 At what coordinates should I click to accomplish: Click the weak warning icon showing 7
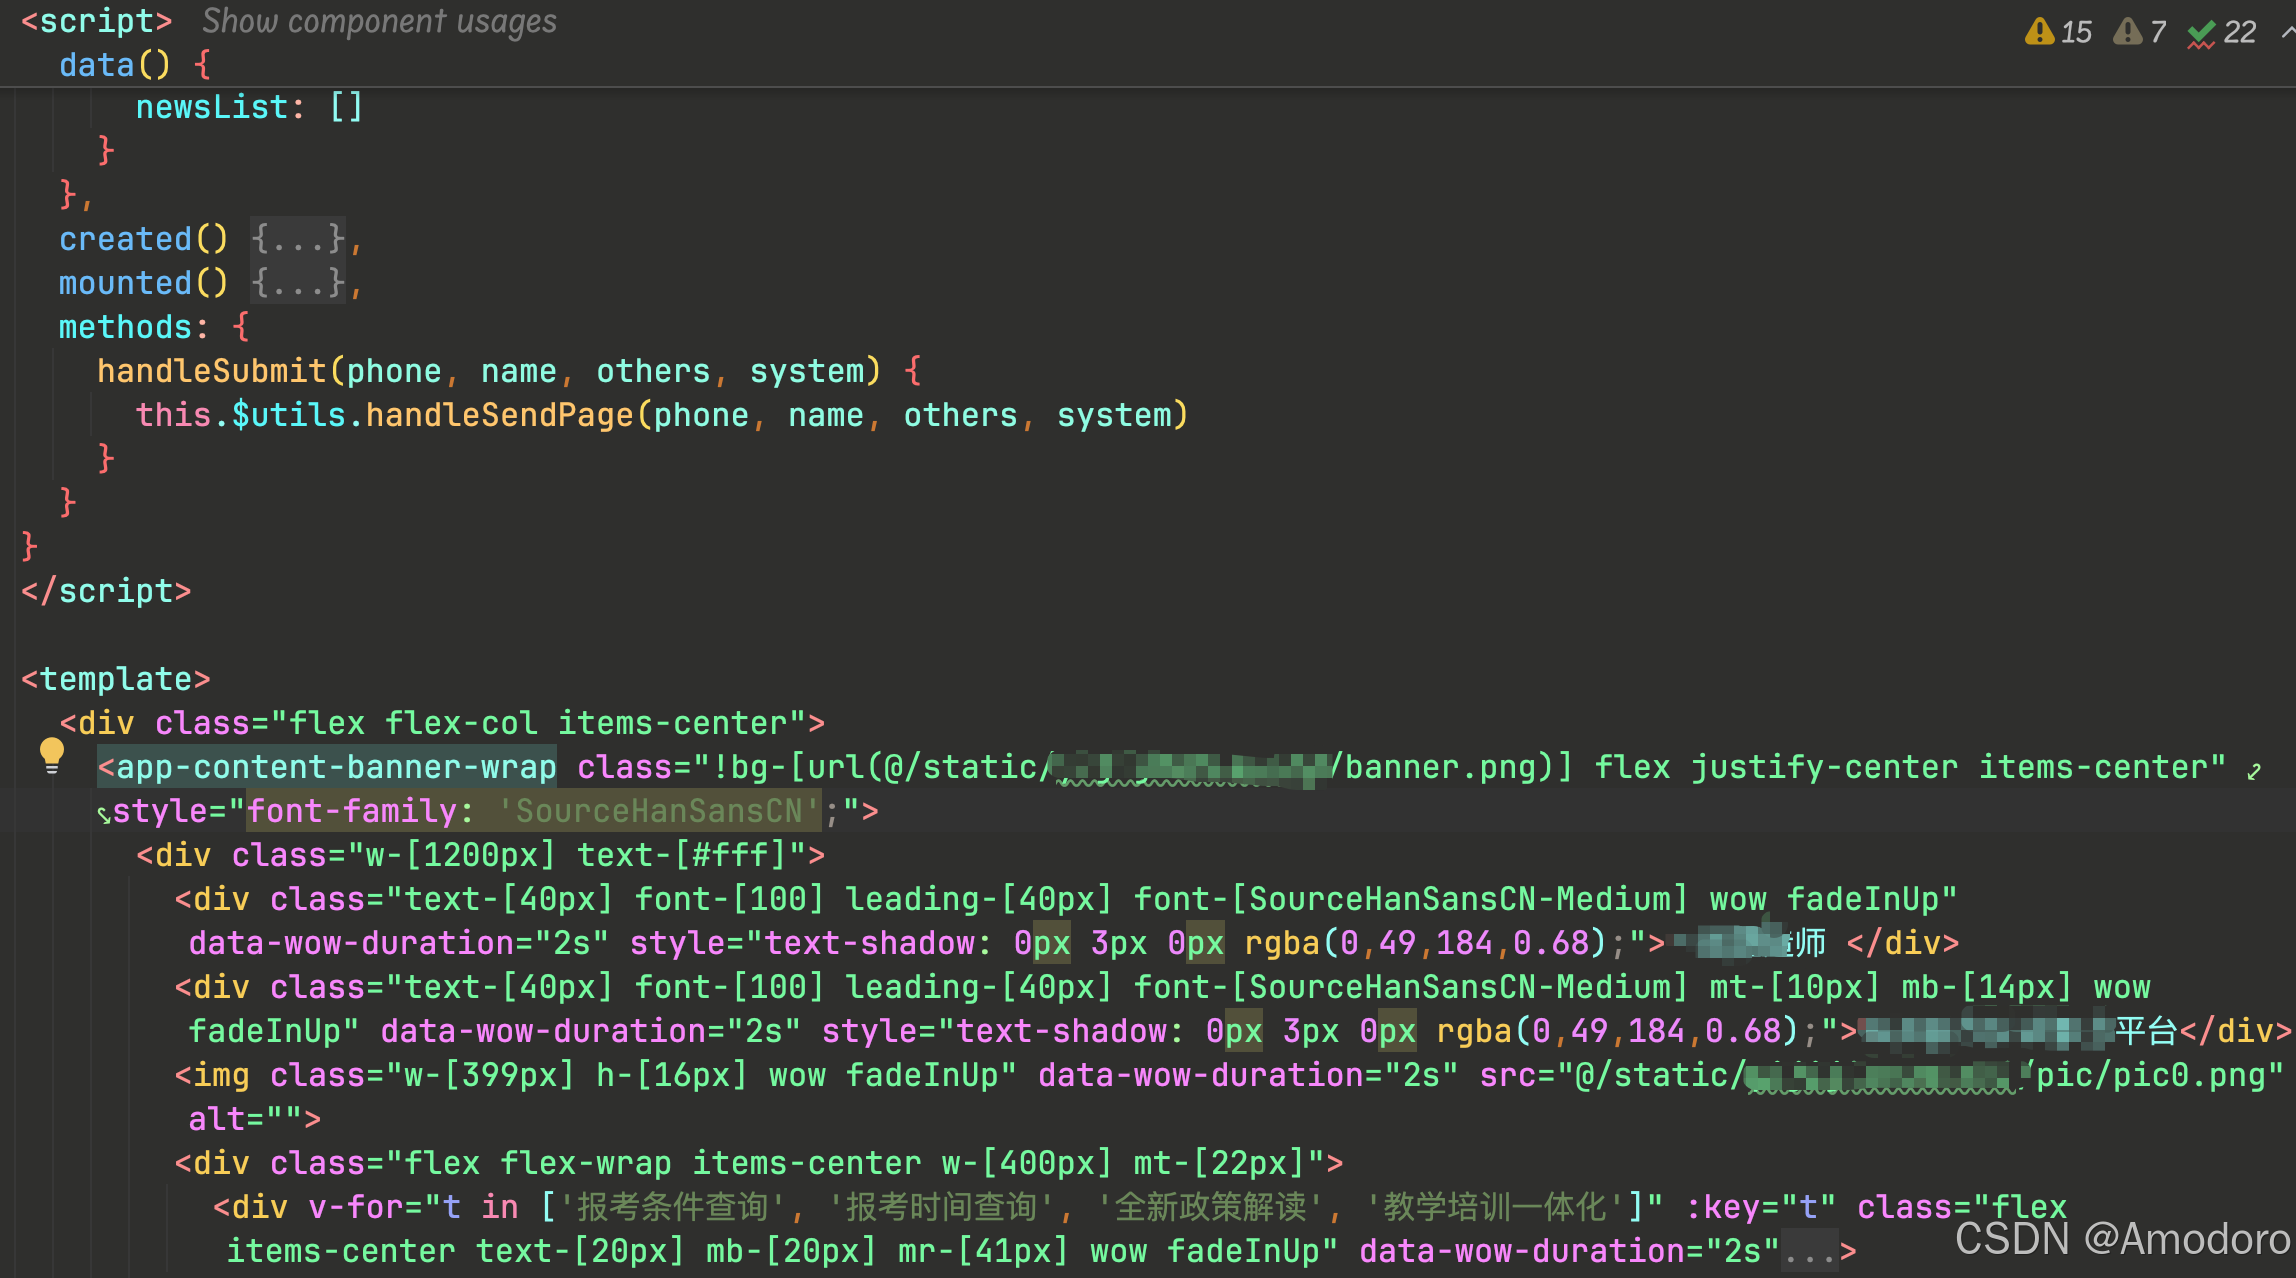point(2127,32)
